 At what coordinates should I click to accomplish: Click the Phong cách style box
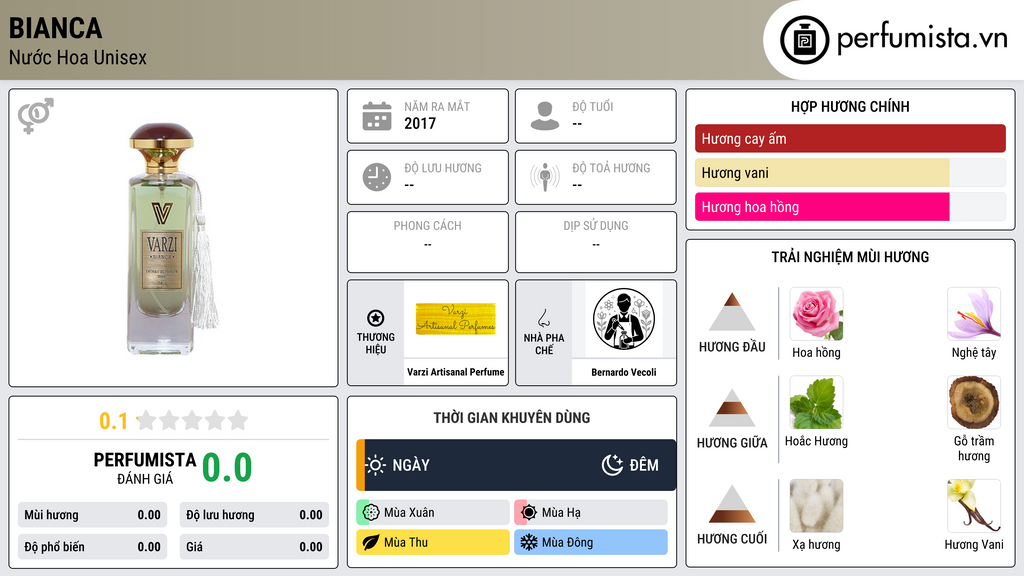coord(428,242)
